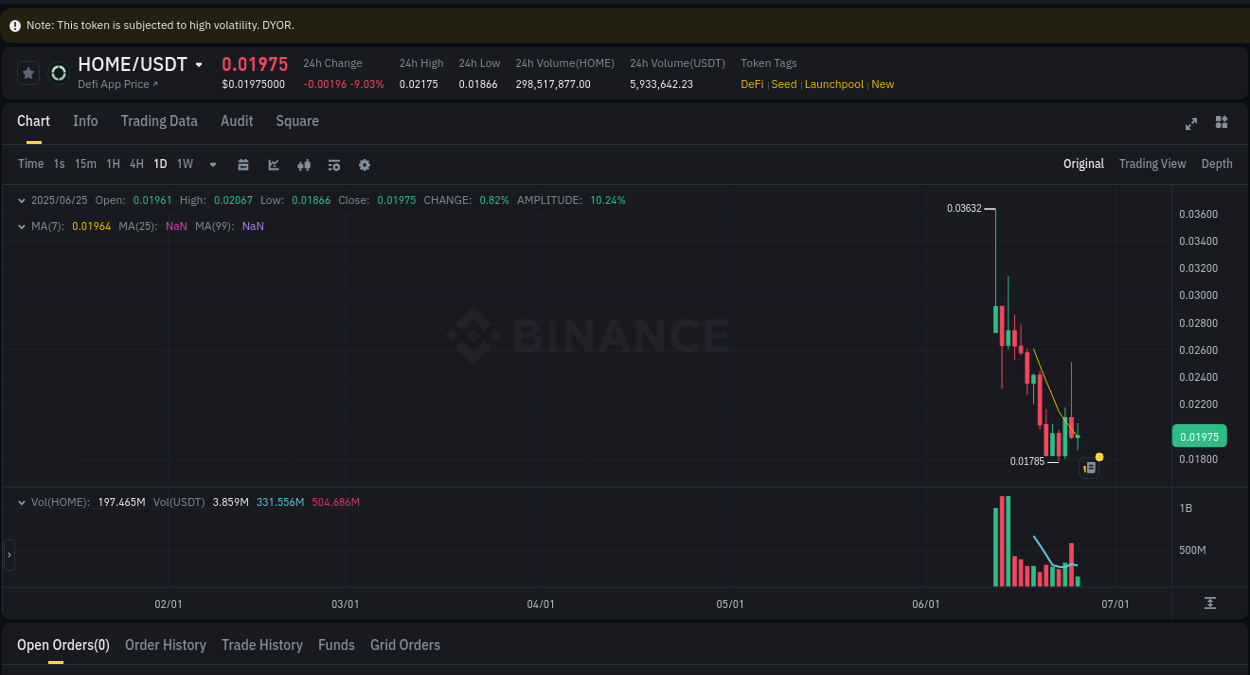Switch the chart to Depth view
The width and height of the screenshot is (1250, 675).
pos(1217,163)
